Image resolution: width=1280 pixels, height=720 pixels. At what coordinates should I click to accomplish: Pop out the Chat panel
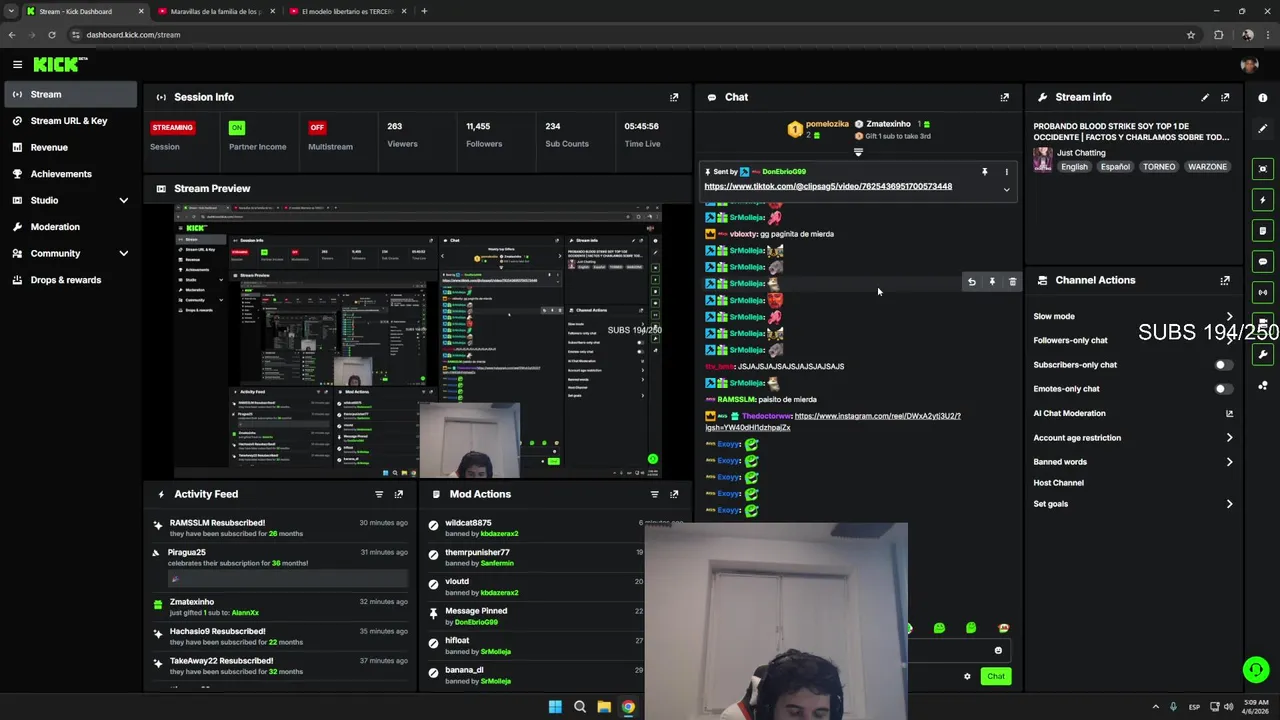pyautogui.click(x=1005, y=97)
